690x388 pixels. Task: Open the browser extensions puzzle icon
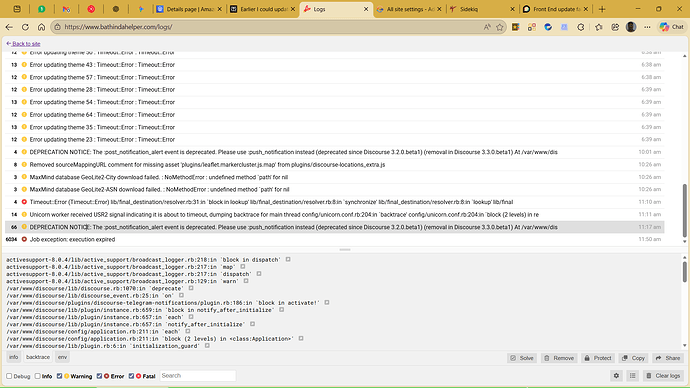click(x=581, y=27)
